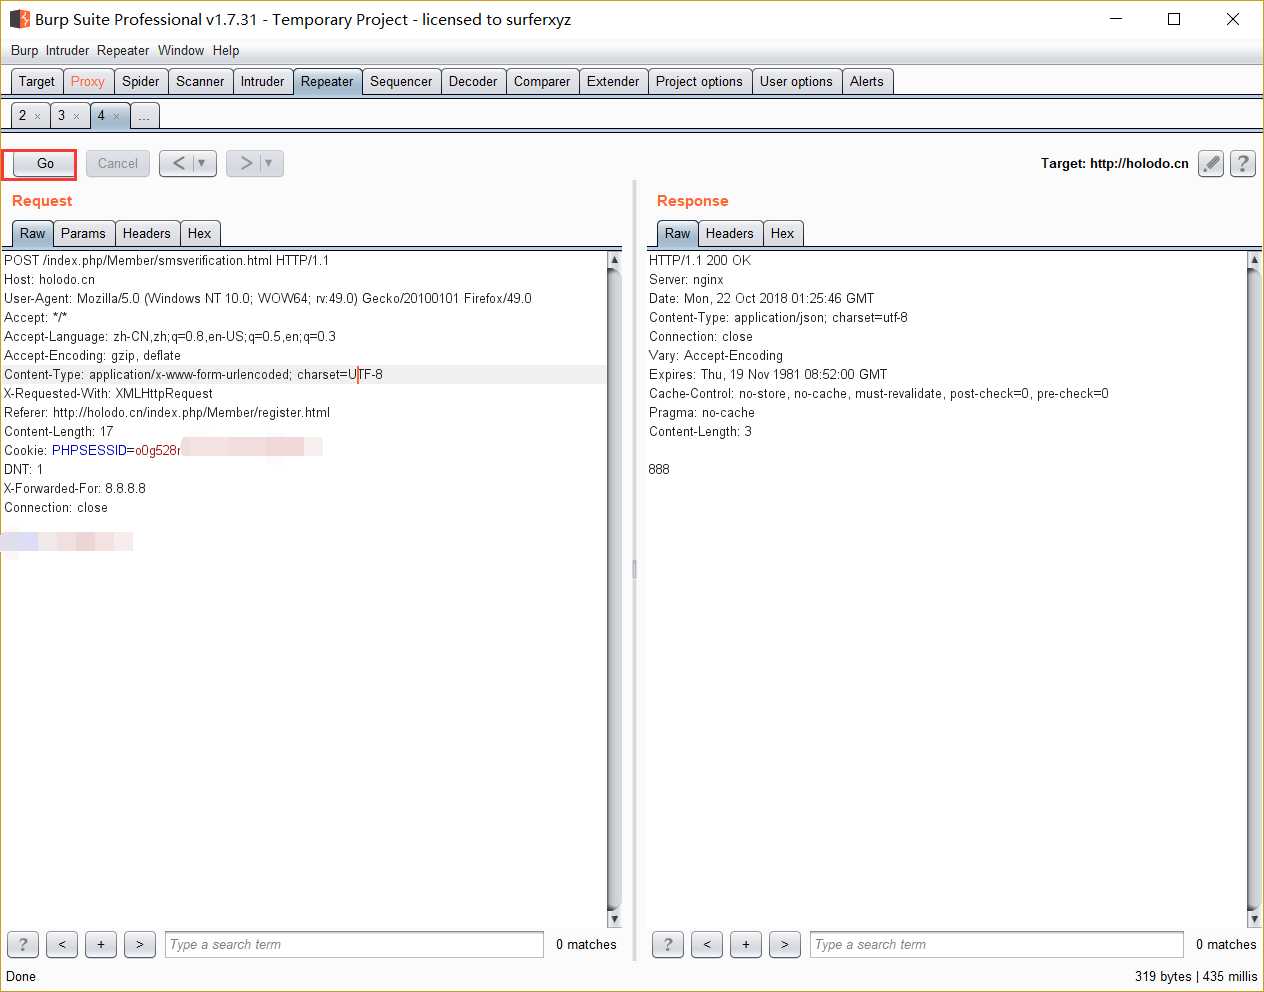Click the Burp Suite logo icon
1264x992 pixels.
(19, 19)
